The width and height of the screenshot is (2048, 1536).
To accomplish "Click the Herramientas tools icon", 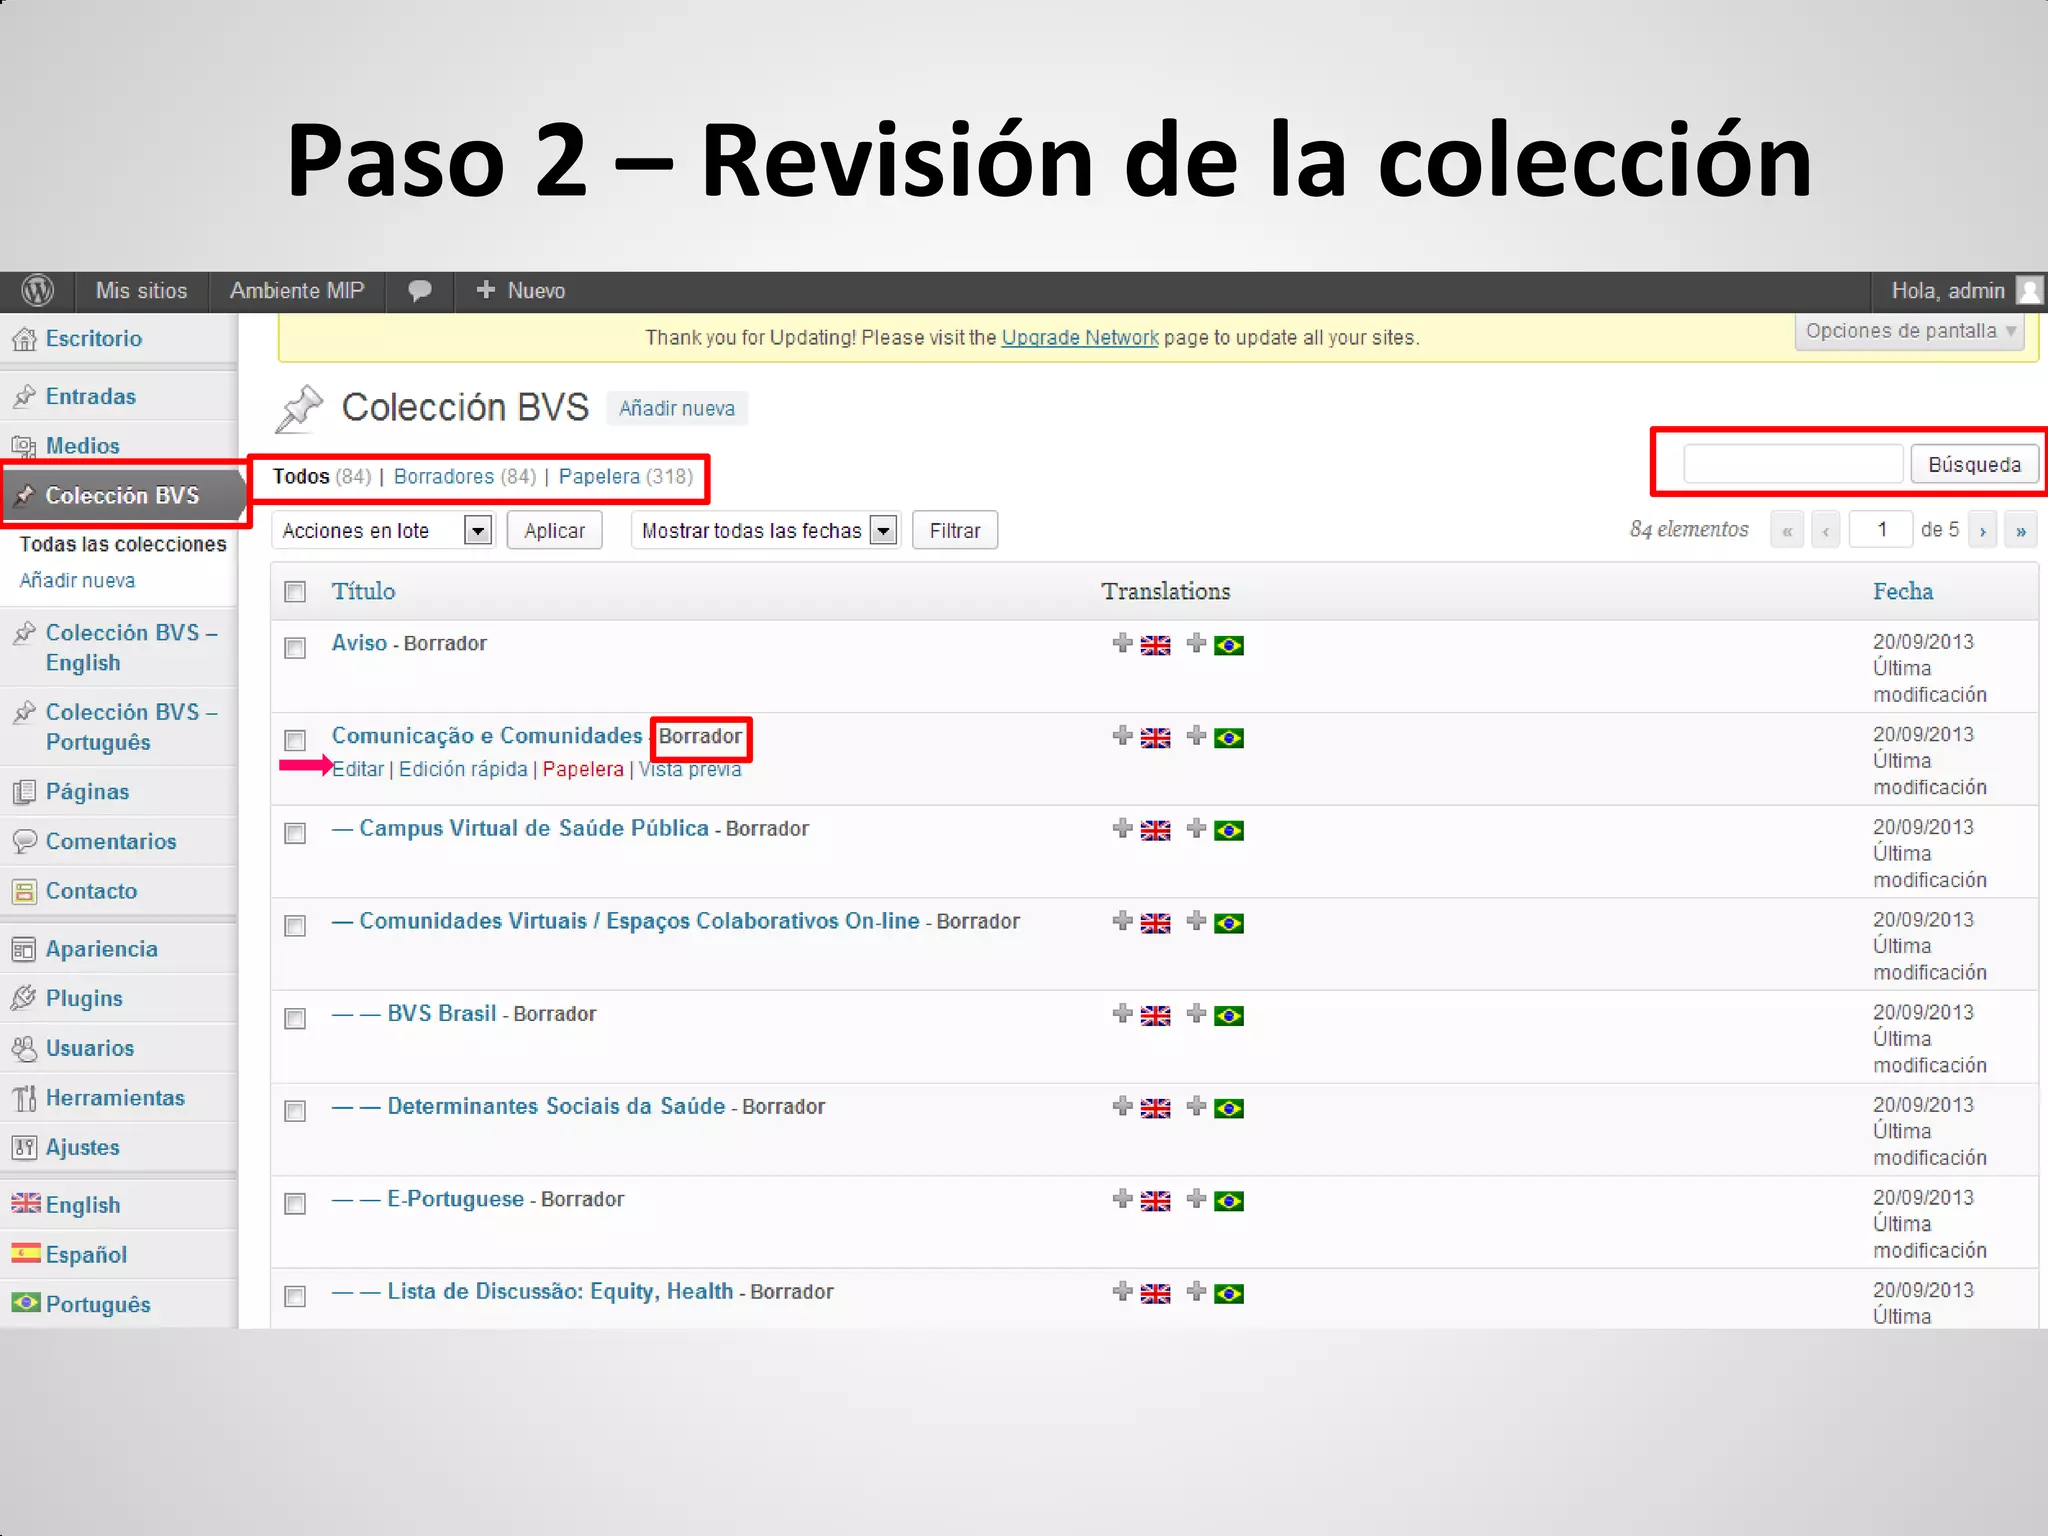I will click(24, 1098).
